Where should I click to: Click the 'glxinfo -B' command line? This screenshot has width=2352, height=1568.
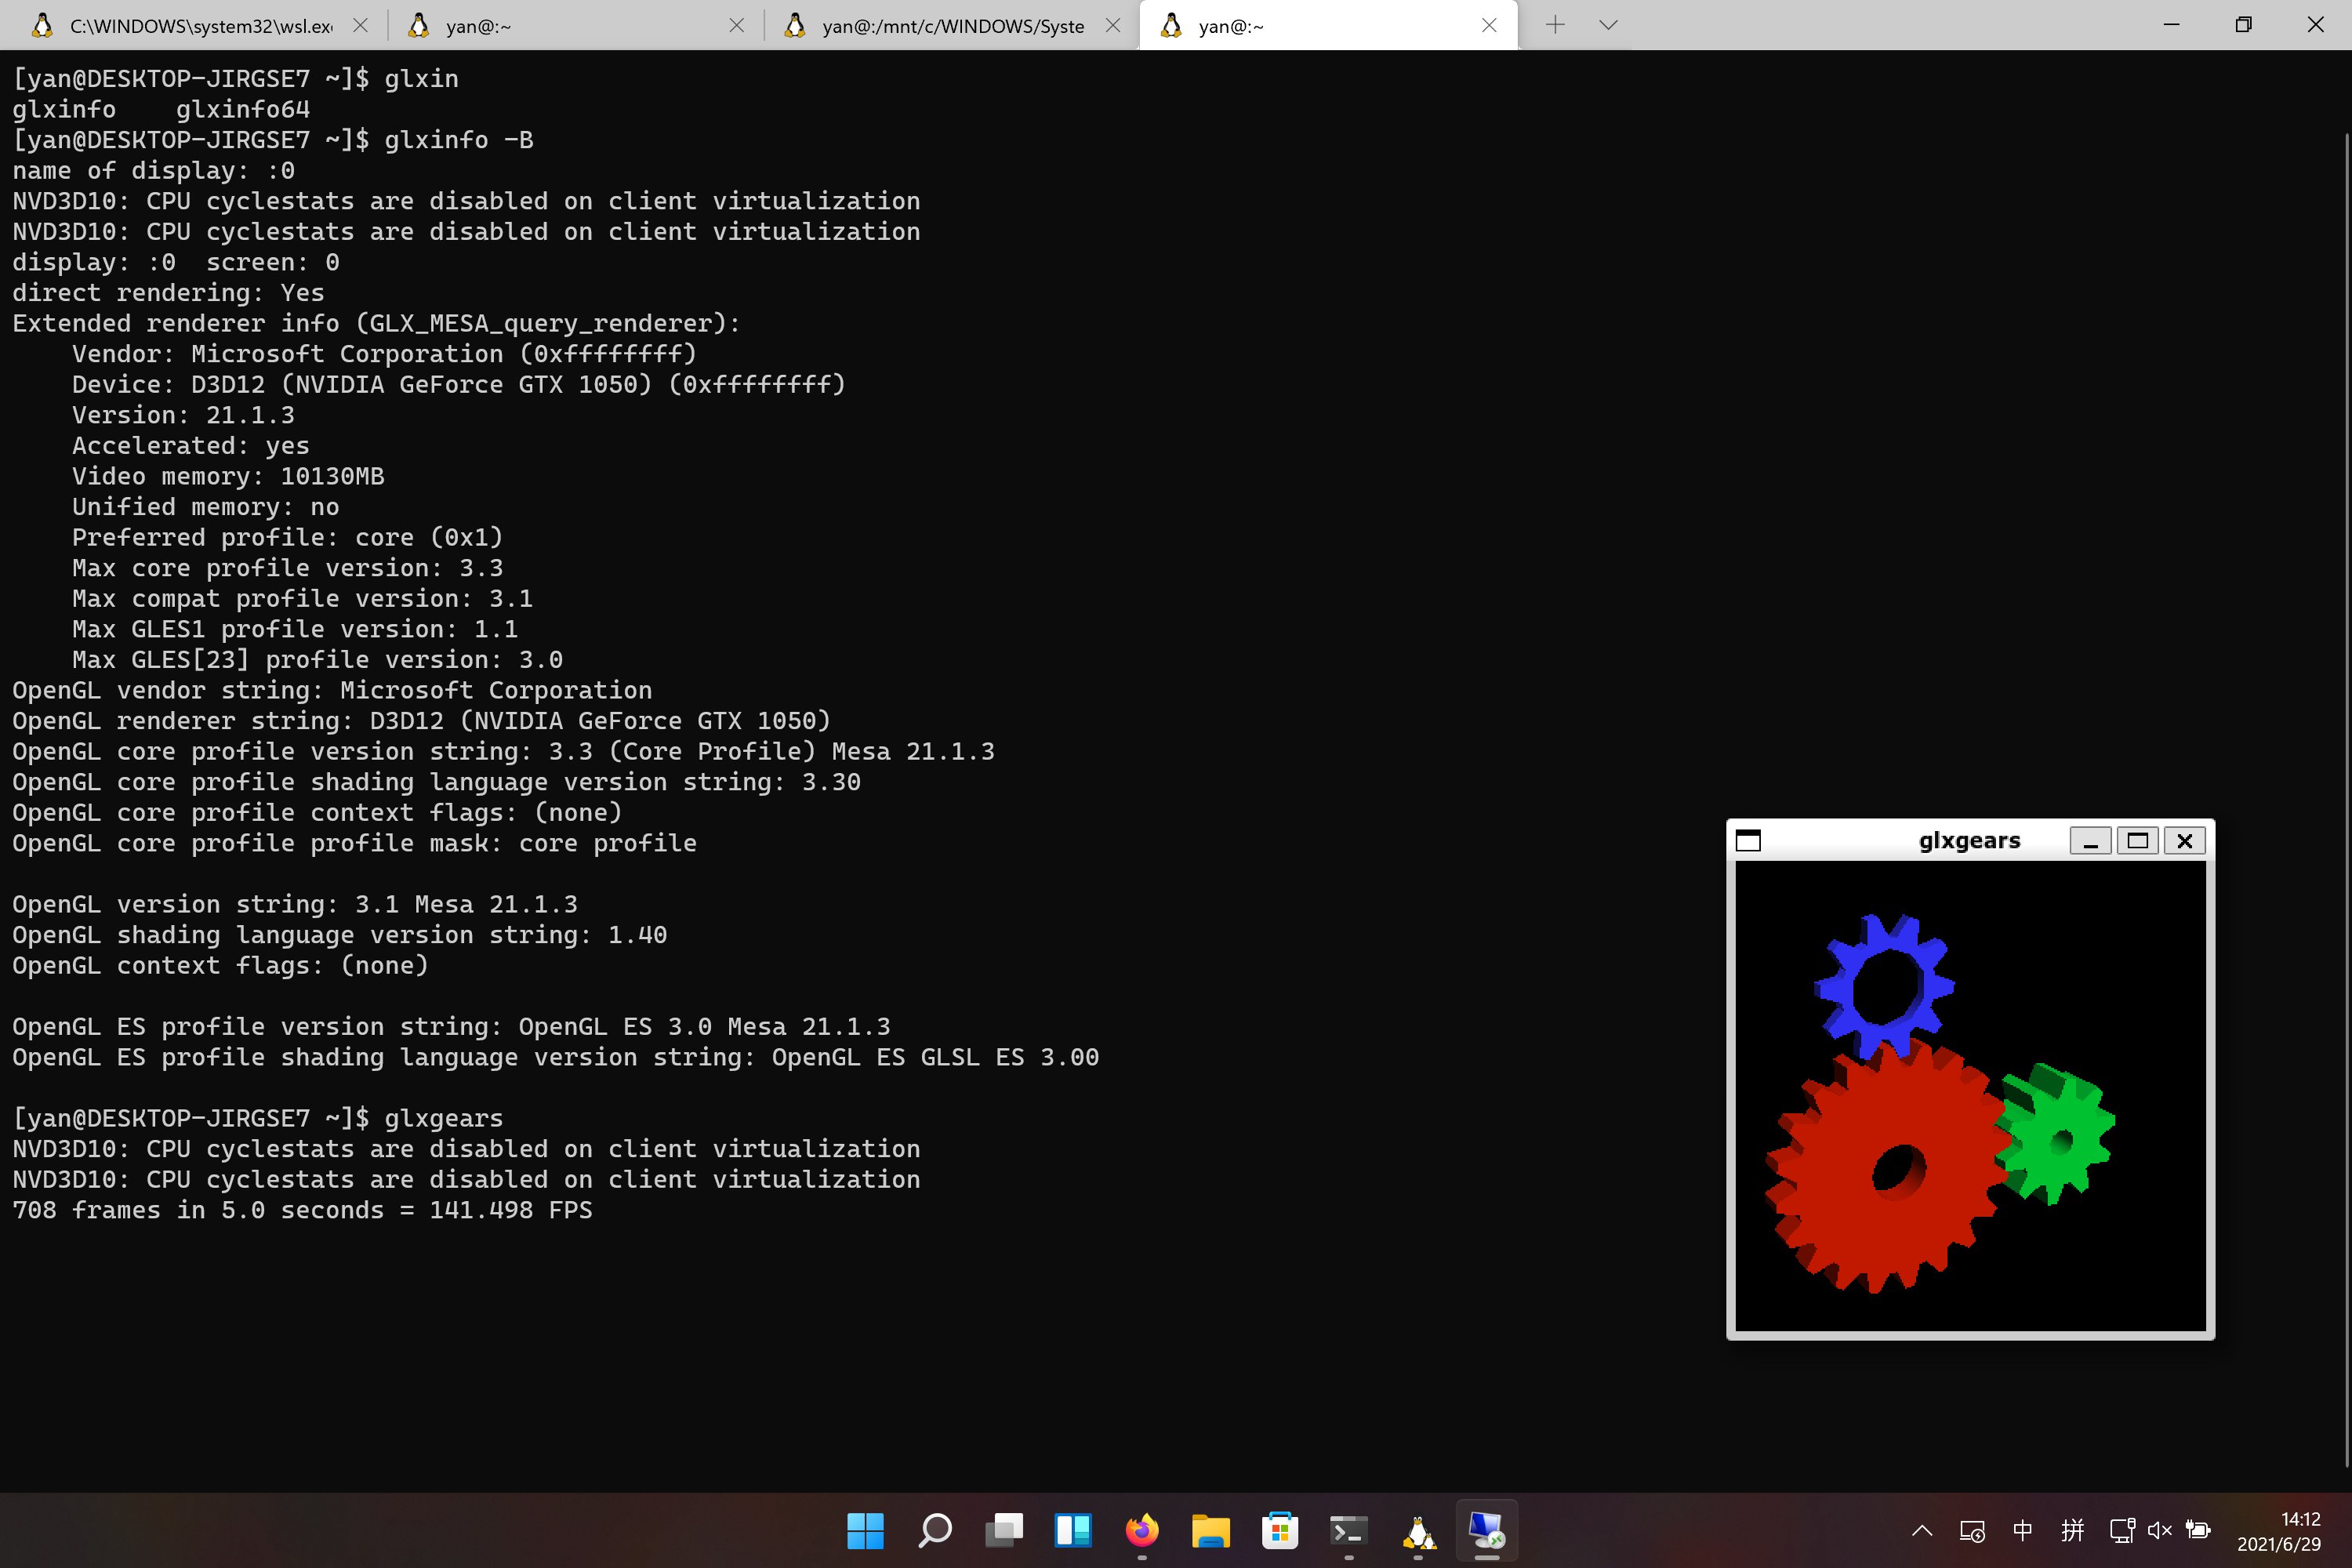pos(272,140)
